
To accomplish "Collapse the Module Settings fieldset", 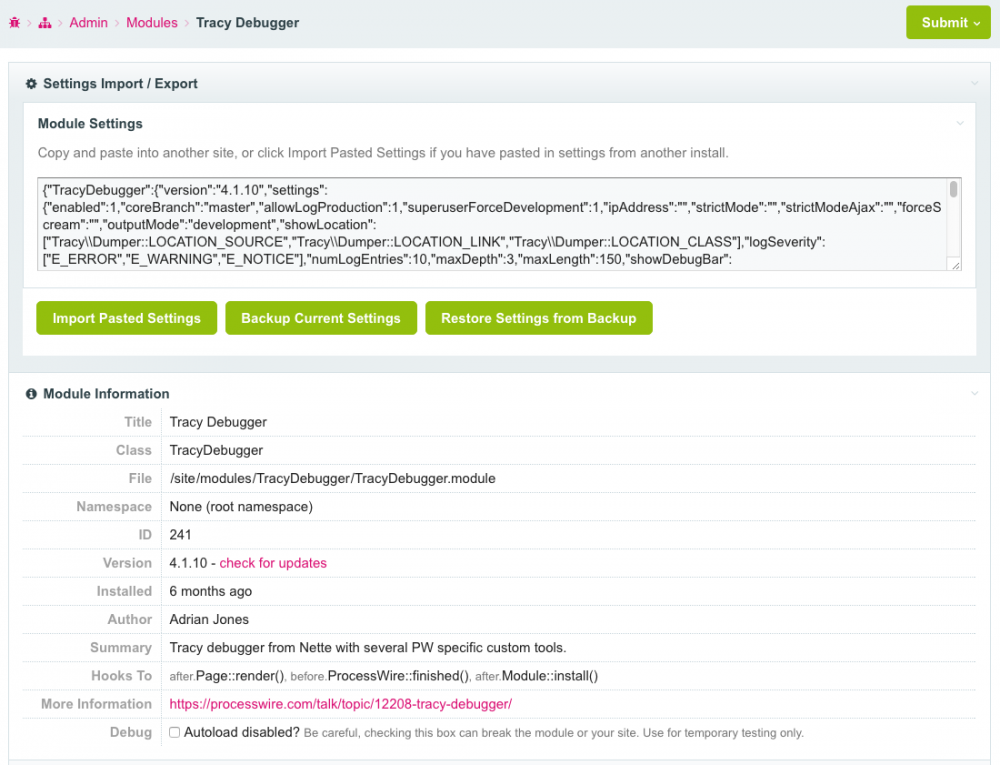I will pos(960,124).
